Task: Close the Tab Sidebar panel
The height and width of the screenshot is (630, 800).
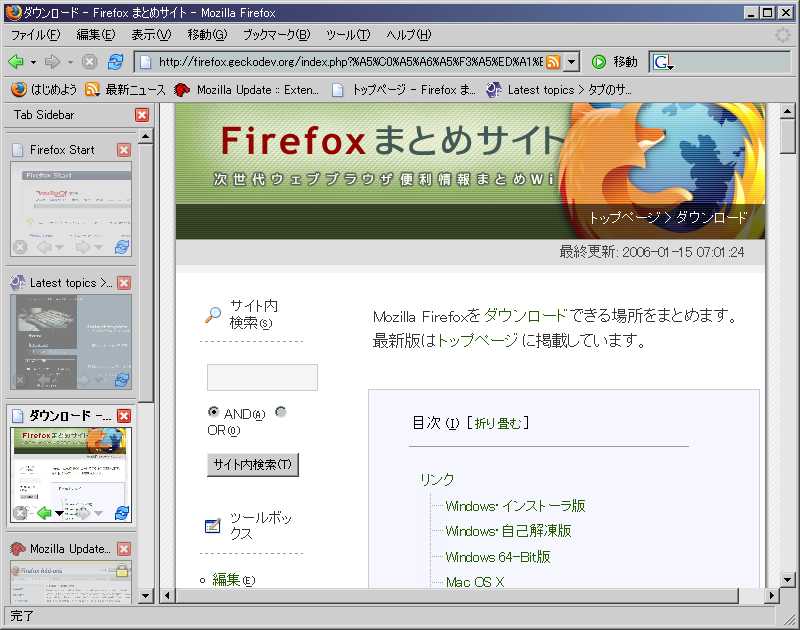Action: pos(142,115)
